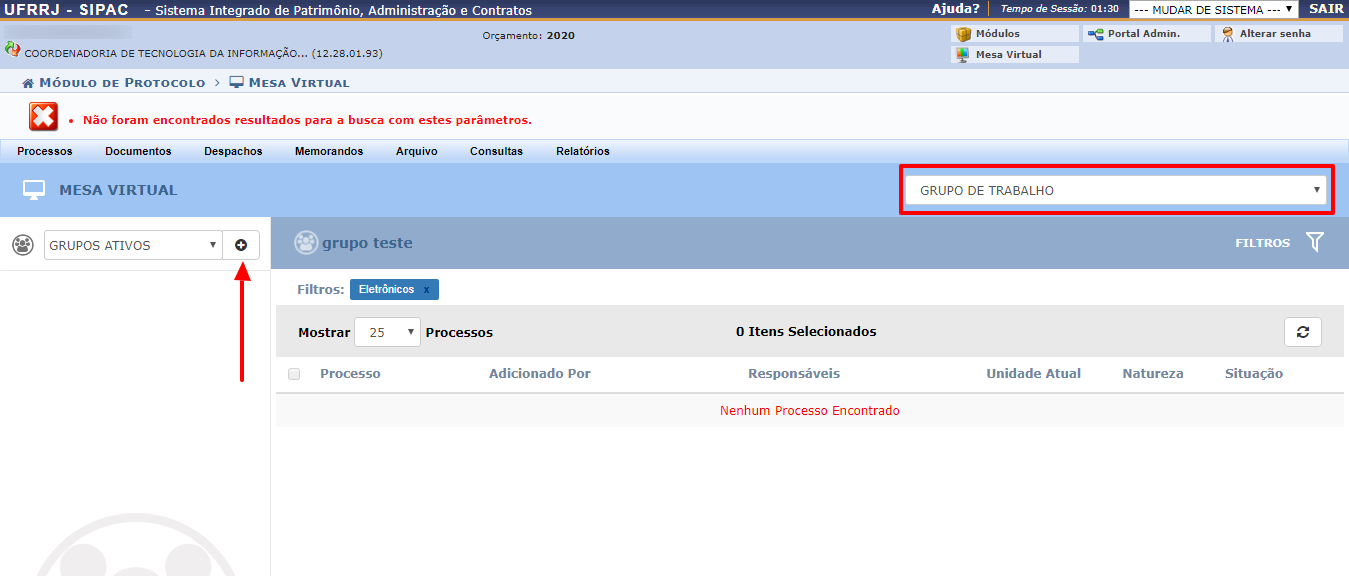Open the Processos menu

coord(45,151)
